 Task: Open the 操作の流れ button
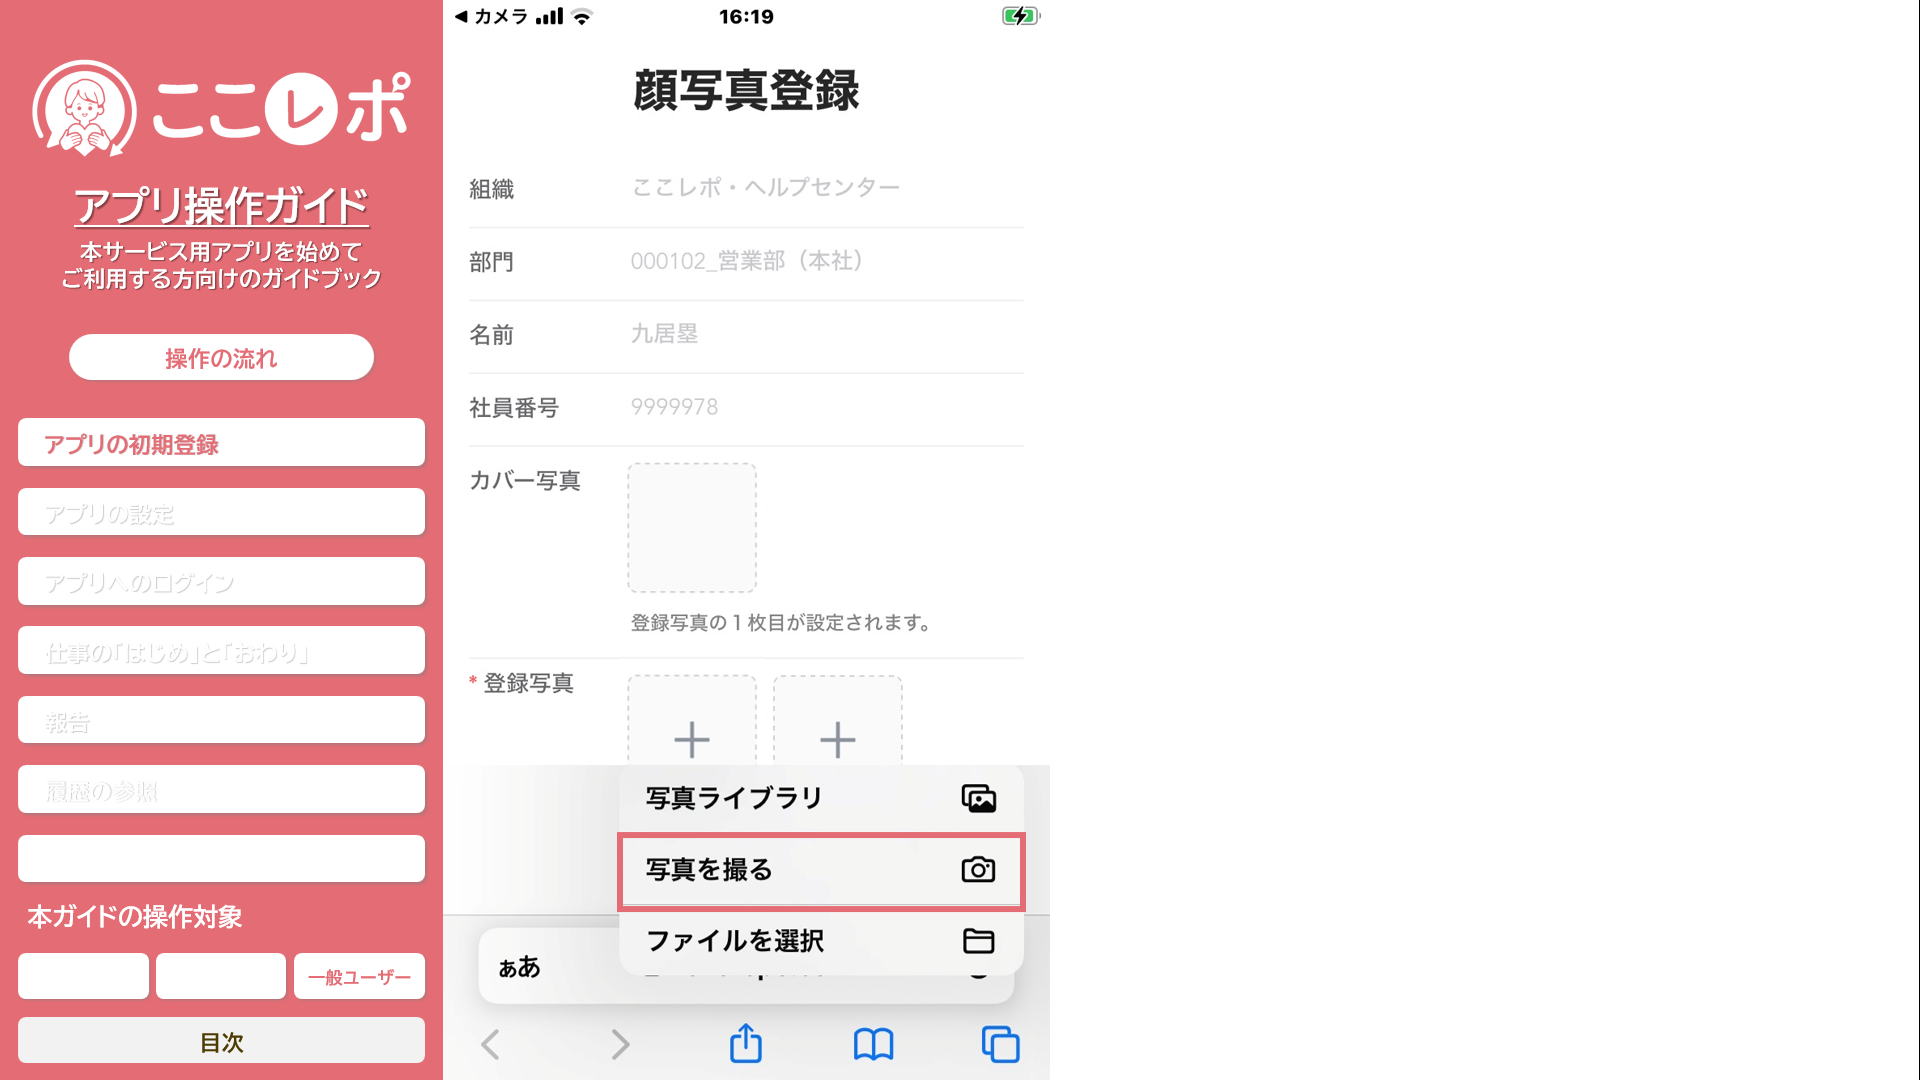tap(221, 357)
